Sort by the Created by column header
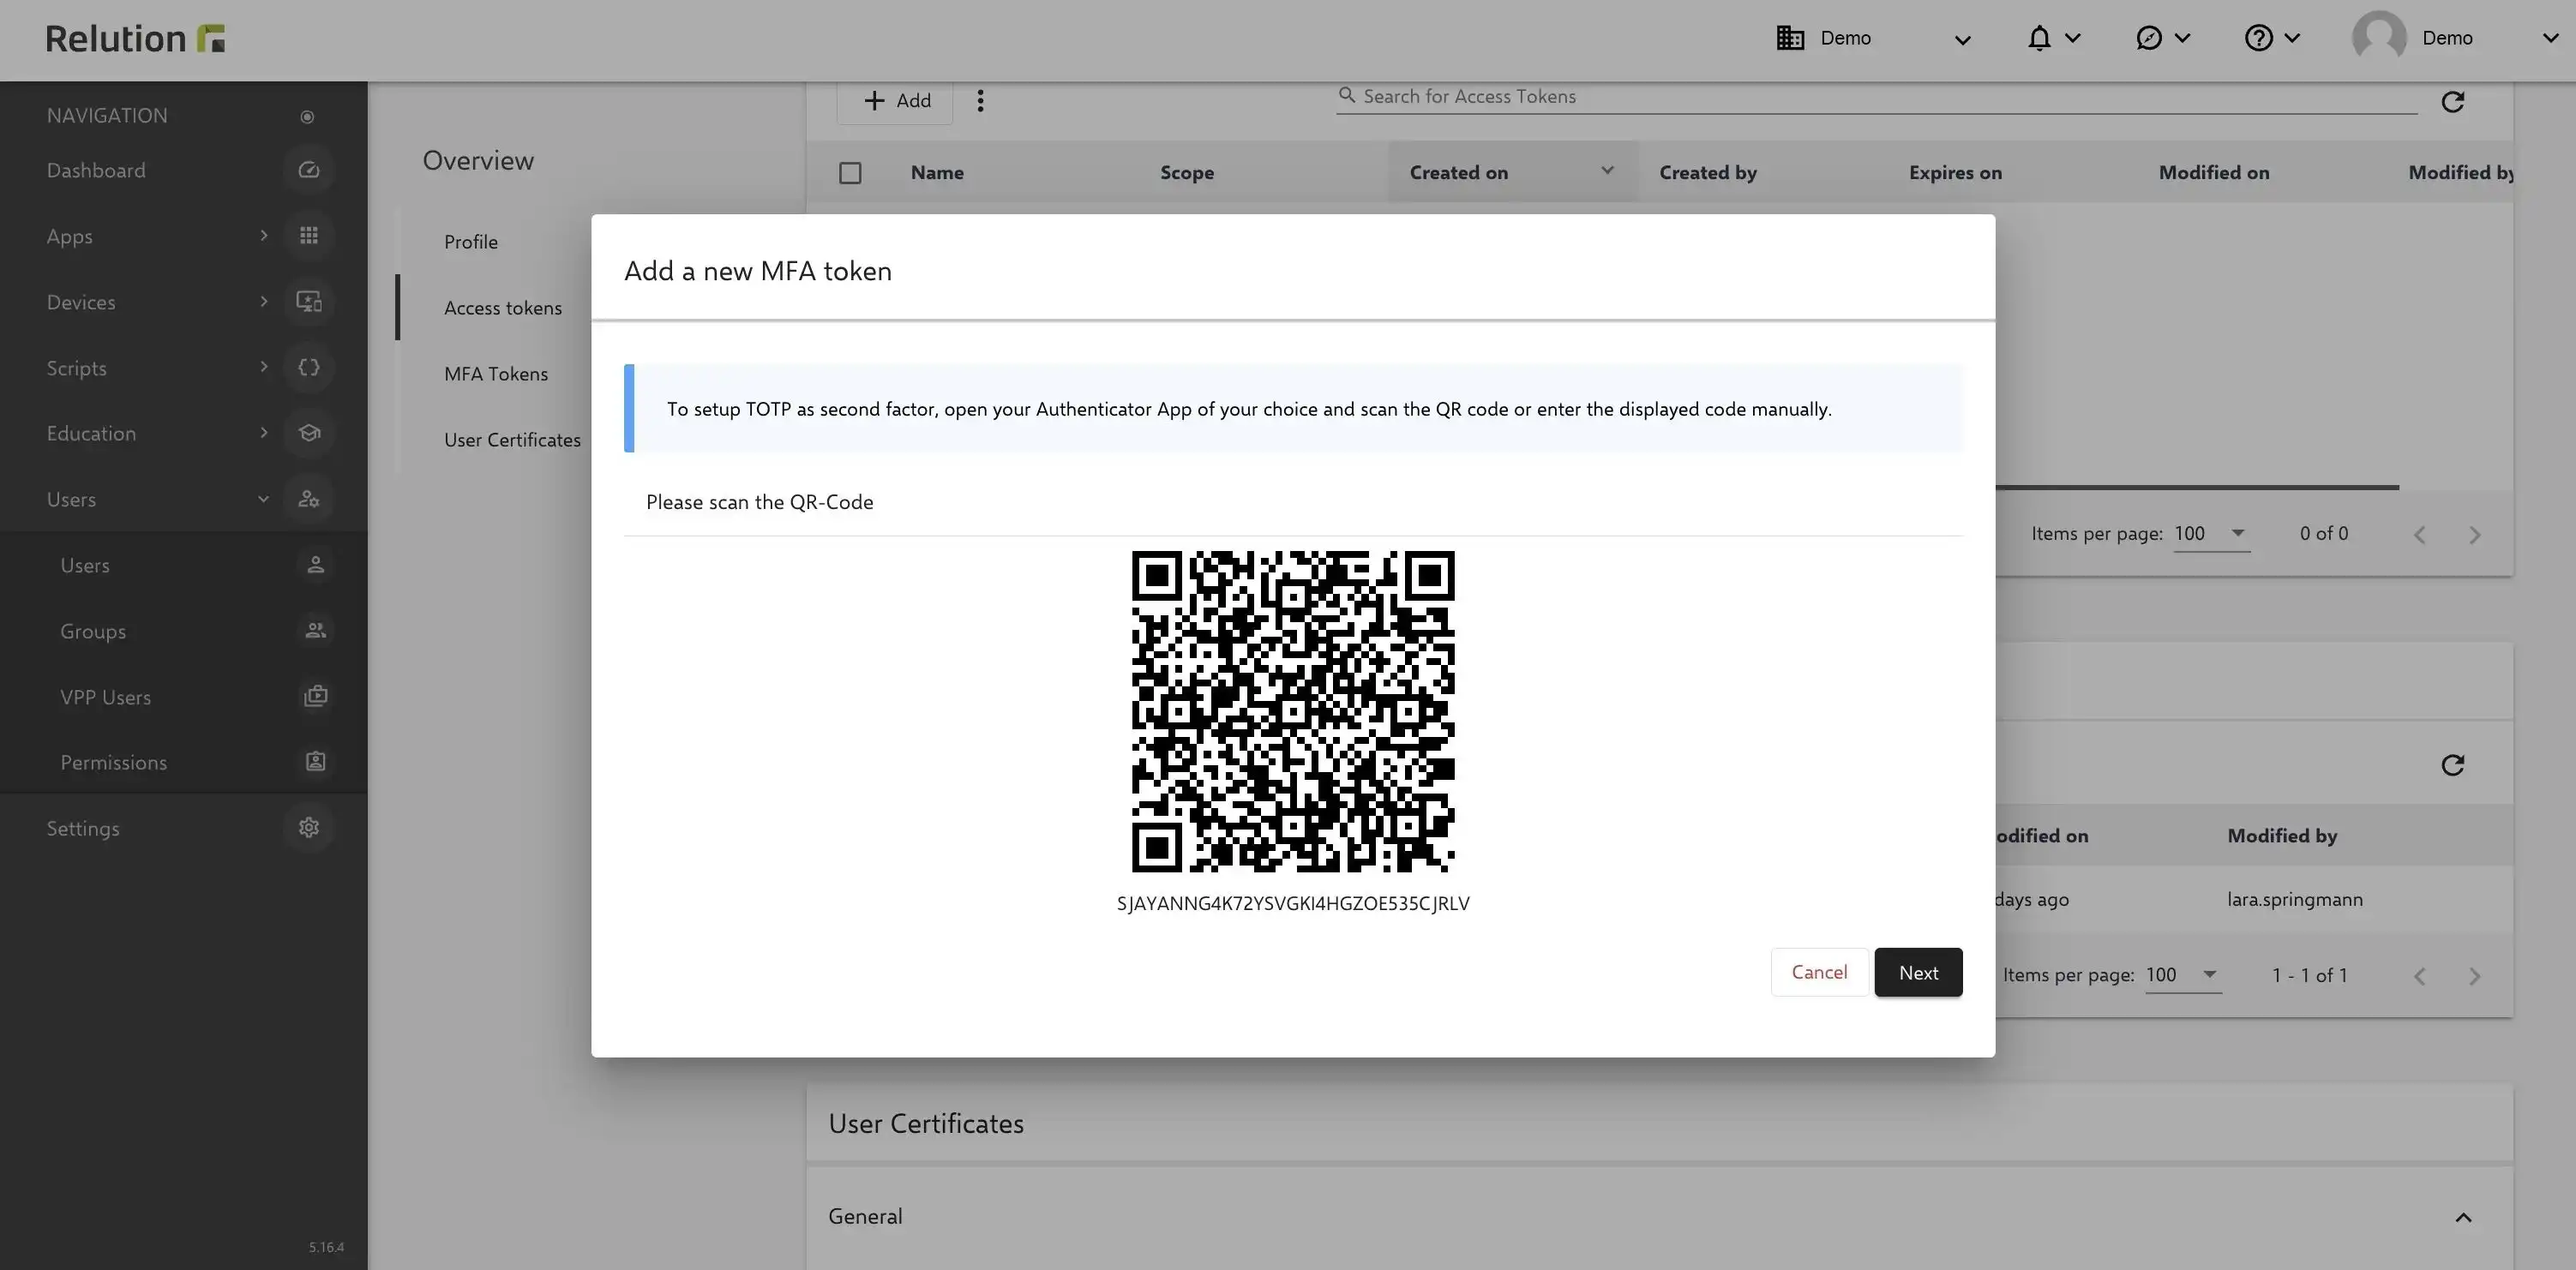 pos(1707,172)
